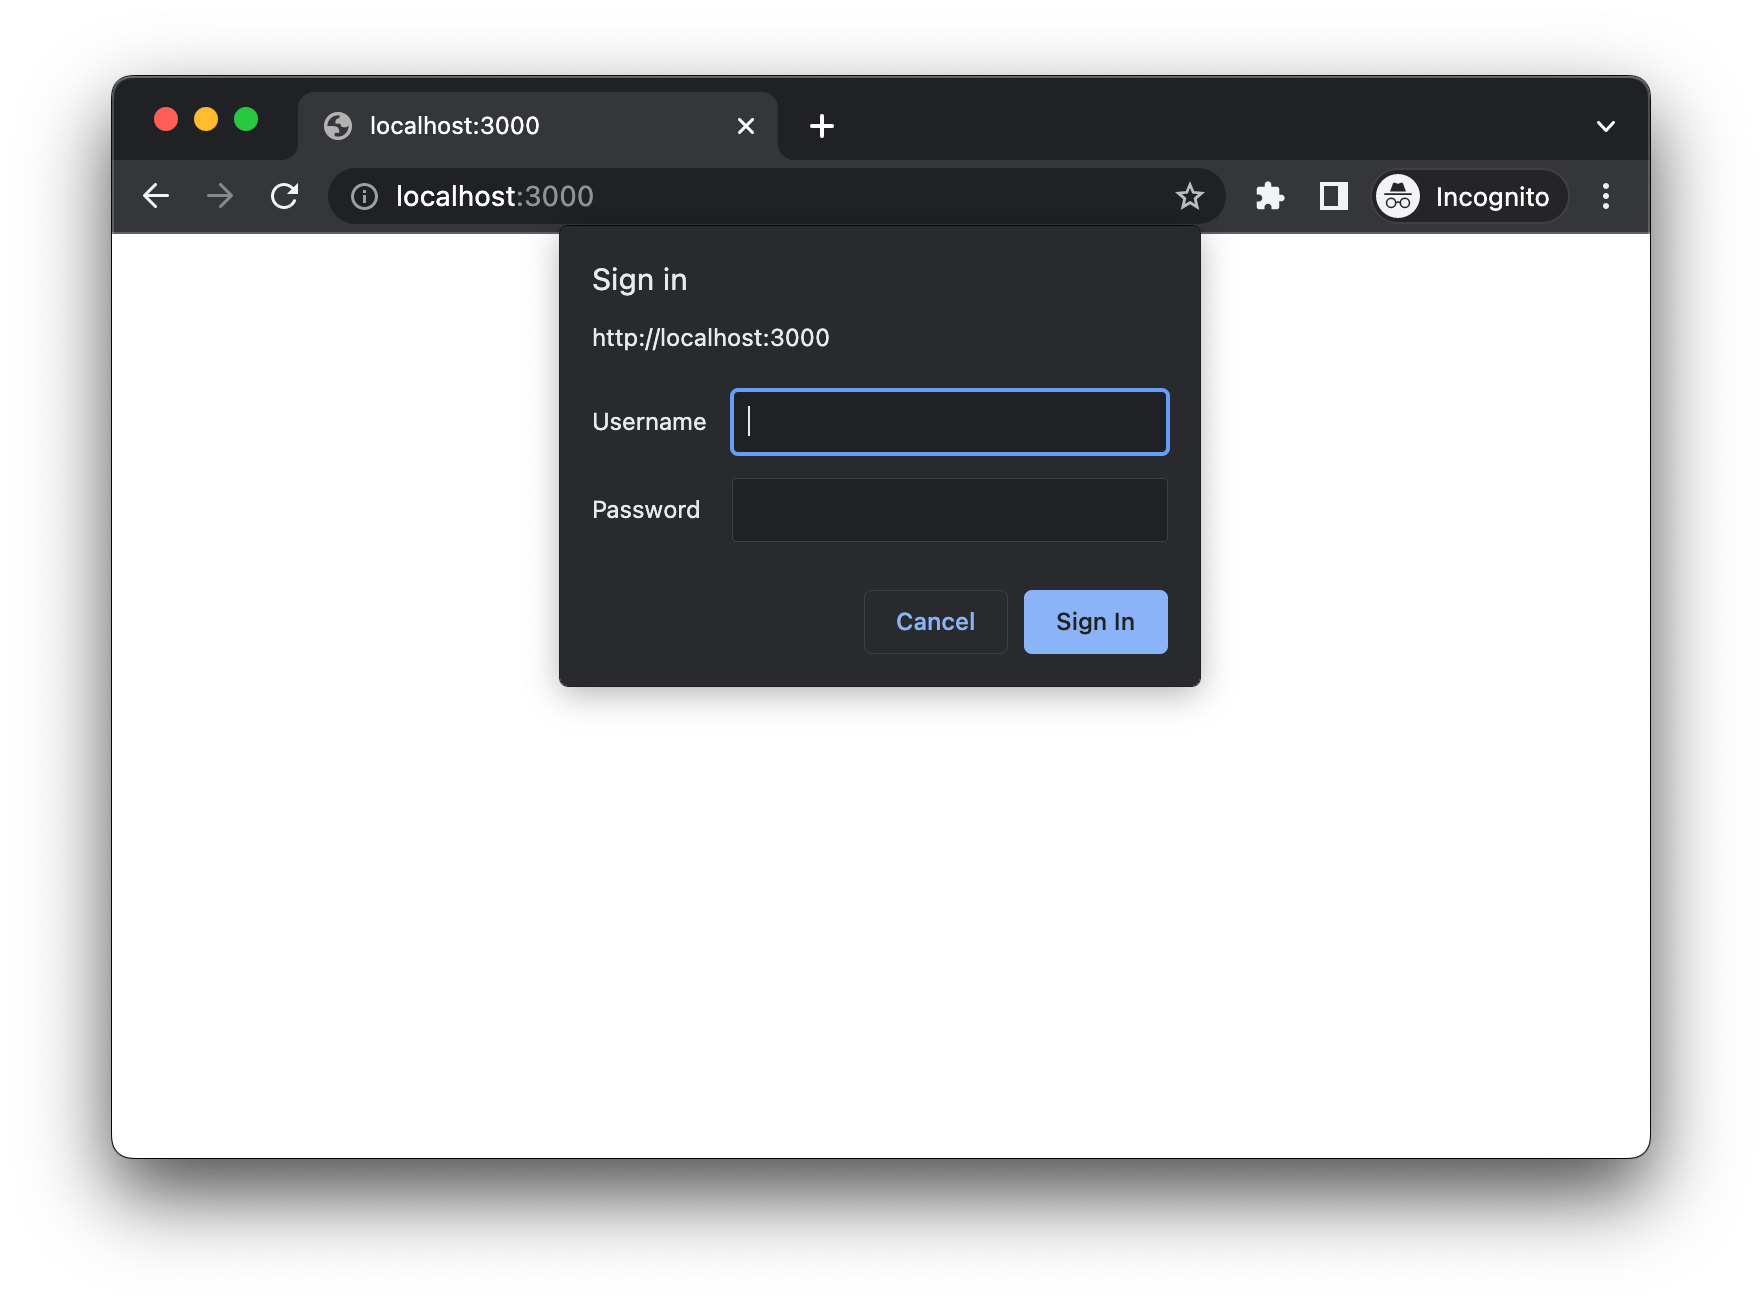Open the extensions puzzle-piece icon
This screenshot has height=1306, width=1762.
click(x=1269, y=196)
